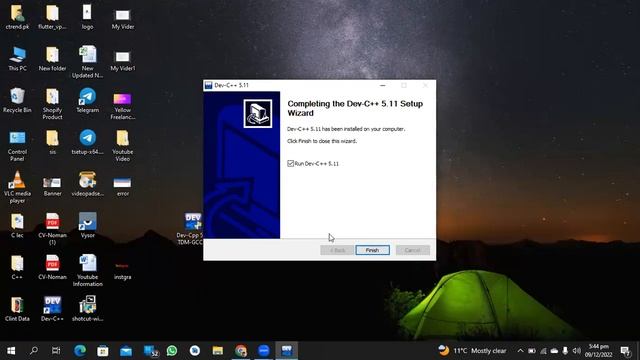
Task: Select the CV-Noman PDF without number
Action: click(52, 267)
